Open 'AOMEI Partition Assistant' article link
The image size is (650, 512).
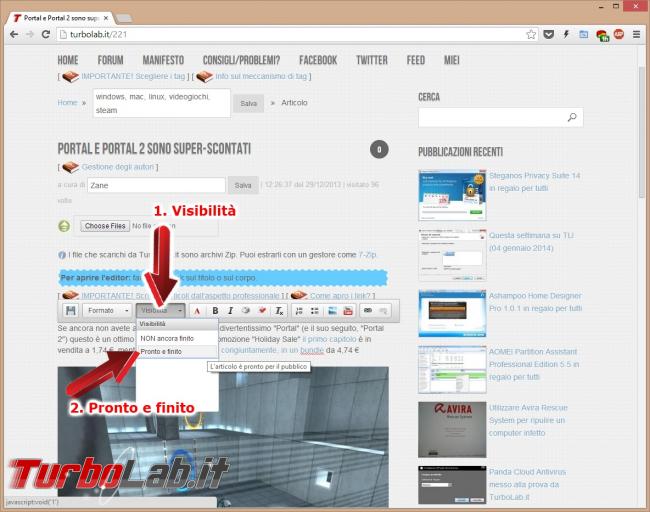(534, 364)
